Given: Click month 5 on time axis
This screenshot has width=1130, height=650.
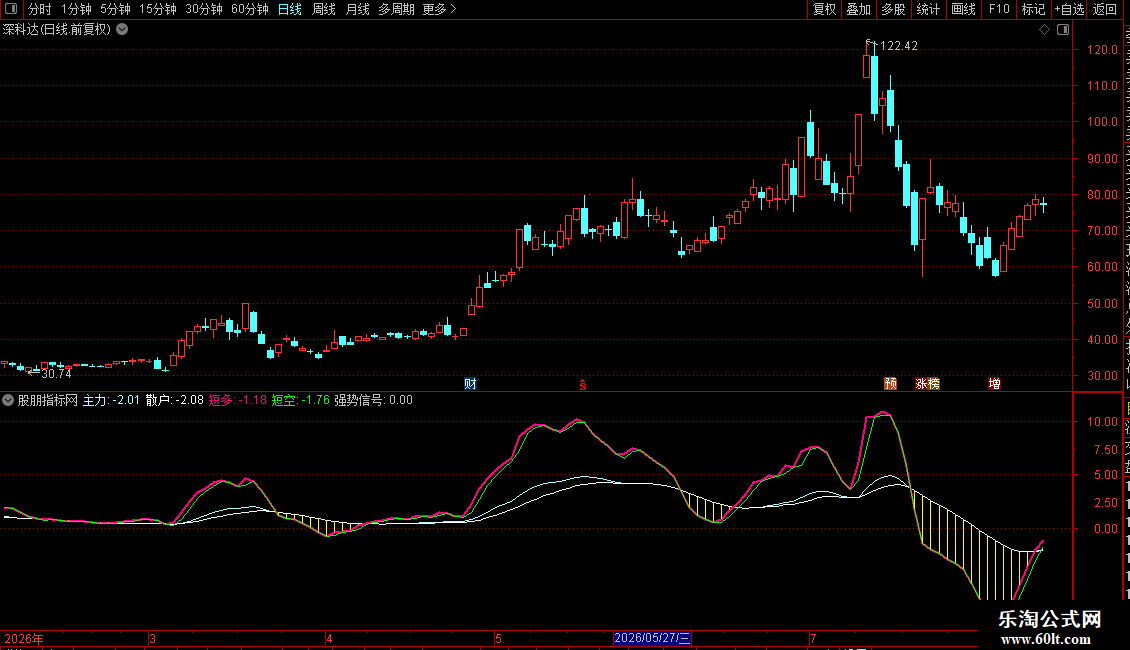Looking at the screenshot, I should click(x=498, y=638).
